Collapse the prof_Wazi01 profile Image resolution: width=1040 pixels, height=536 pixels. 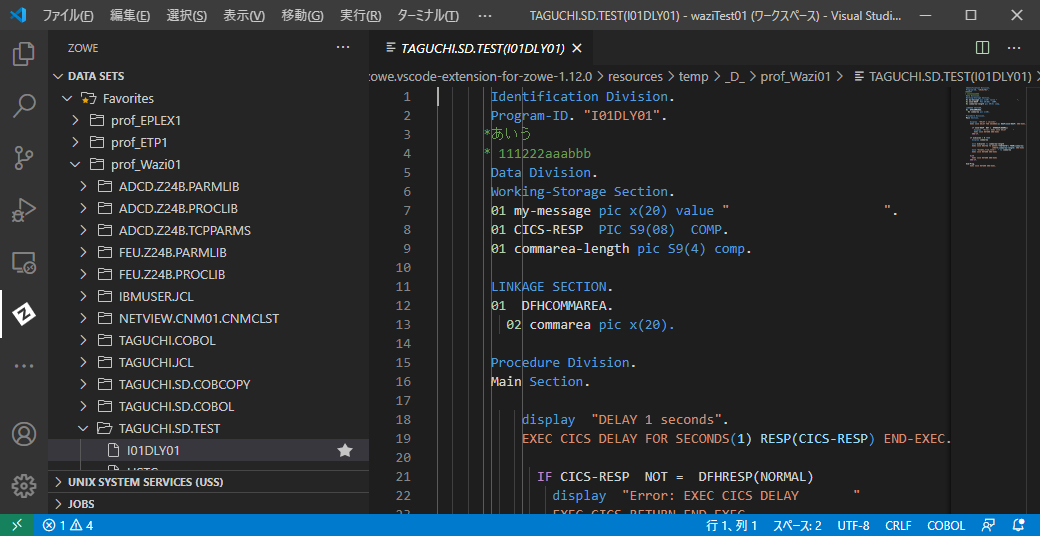75,164
